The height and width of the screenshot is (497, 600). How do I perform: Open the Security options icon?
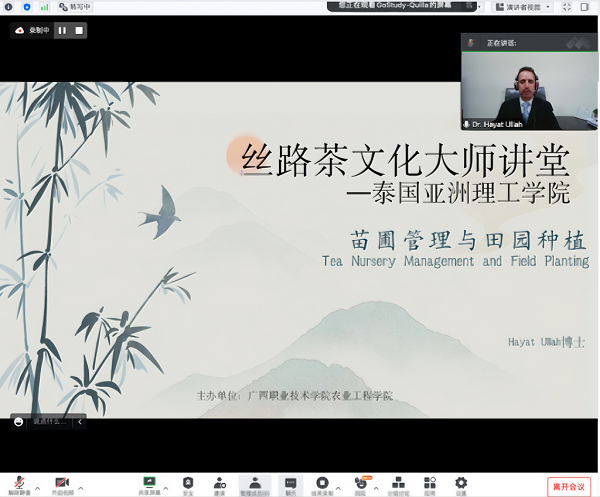tap(187, 484)
